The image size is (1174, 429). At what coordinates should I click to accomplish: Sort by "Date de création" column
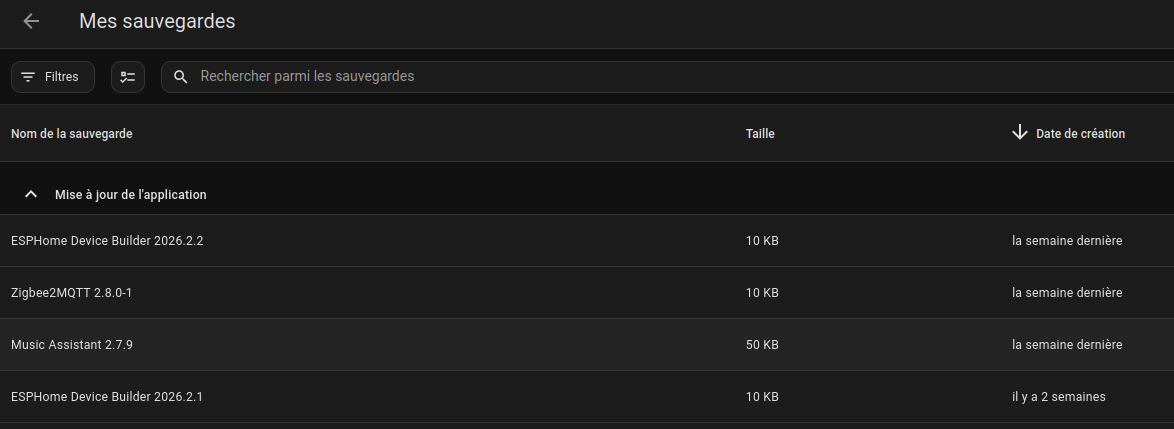coord(1080,134)
